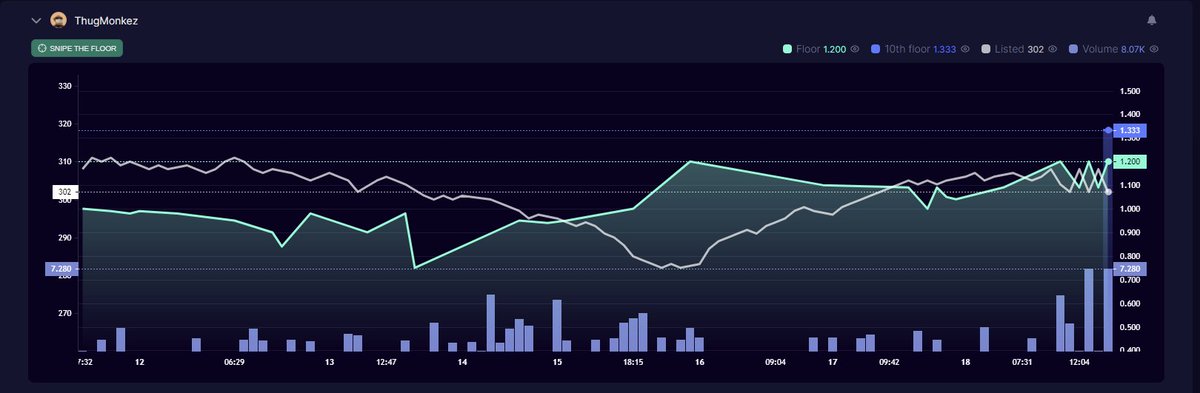1200x393 pixels.
Task: Click the 320 listed axis value
Action: [65, 124]
